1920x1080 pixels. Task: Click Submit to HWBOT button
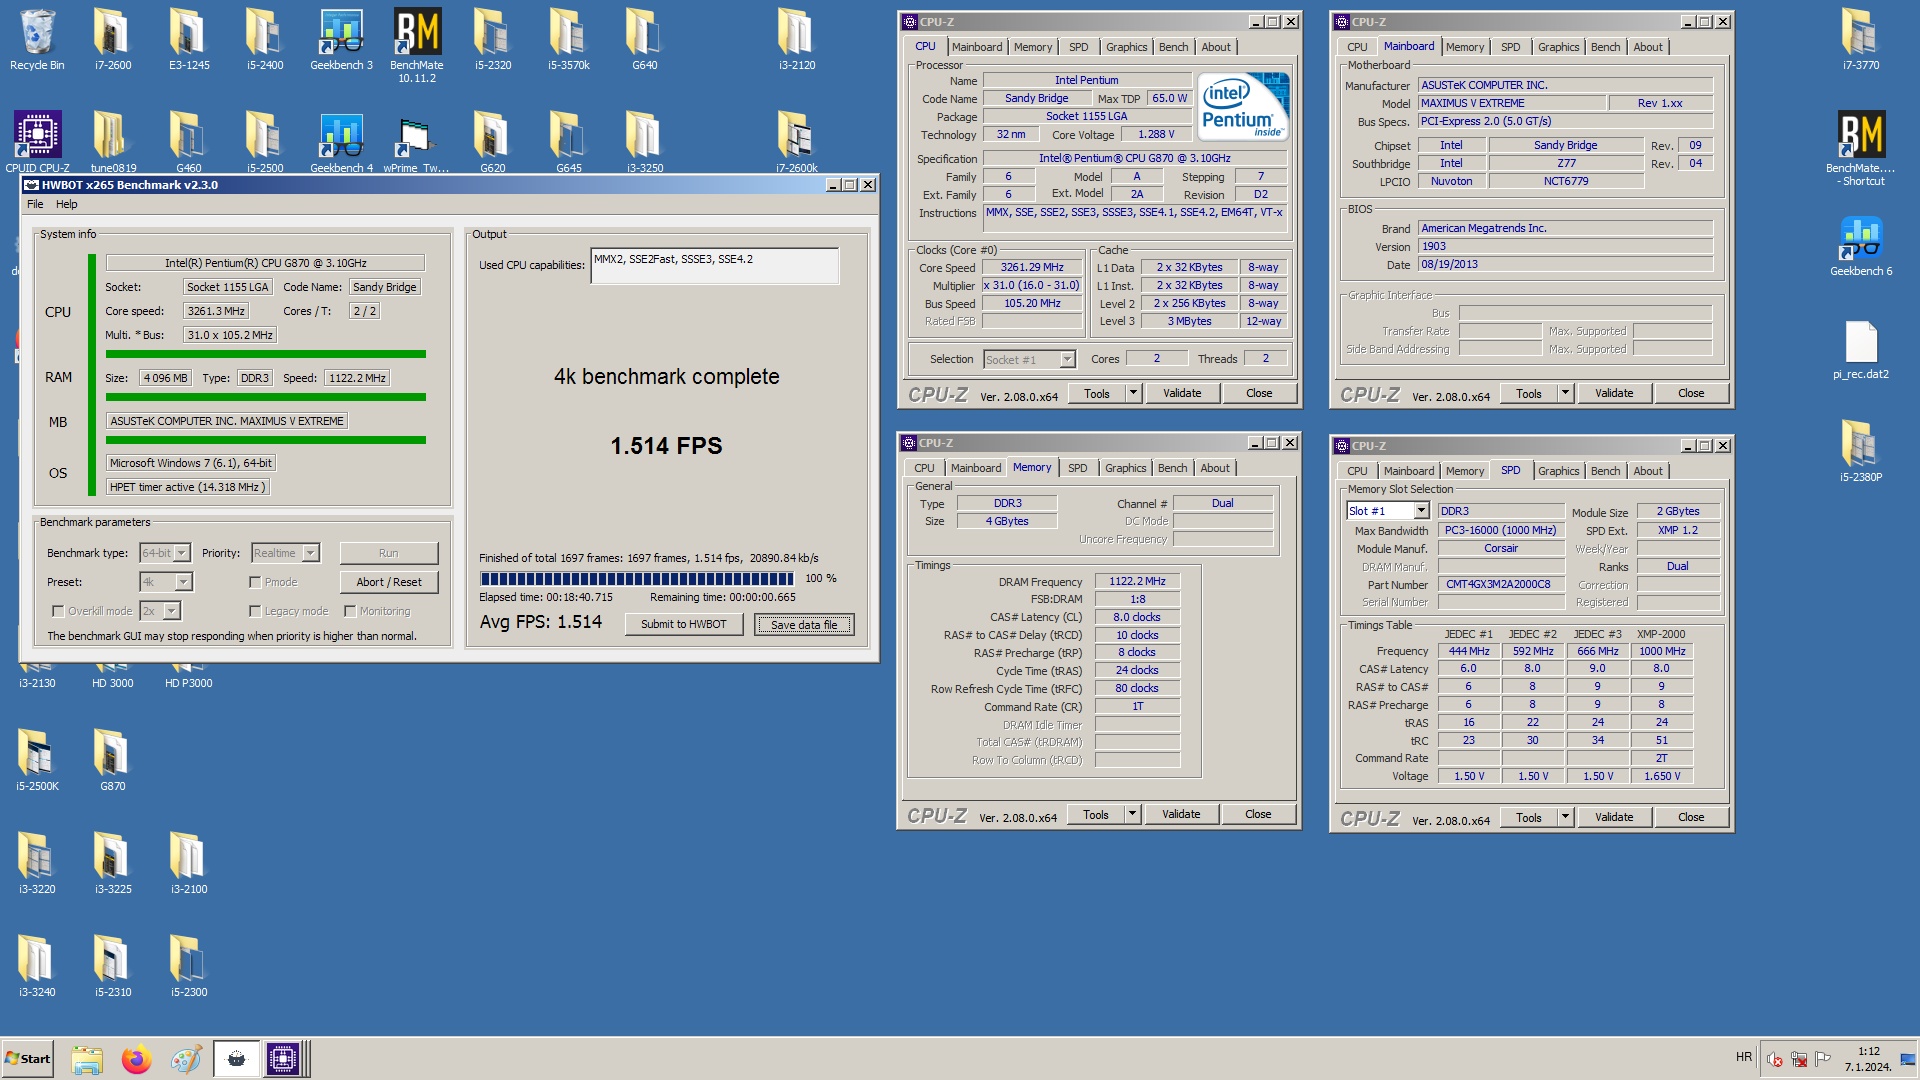(684, 624)
